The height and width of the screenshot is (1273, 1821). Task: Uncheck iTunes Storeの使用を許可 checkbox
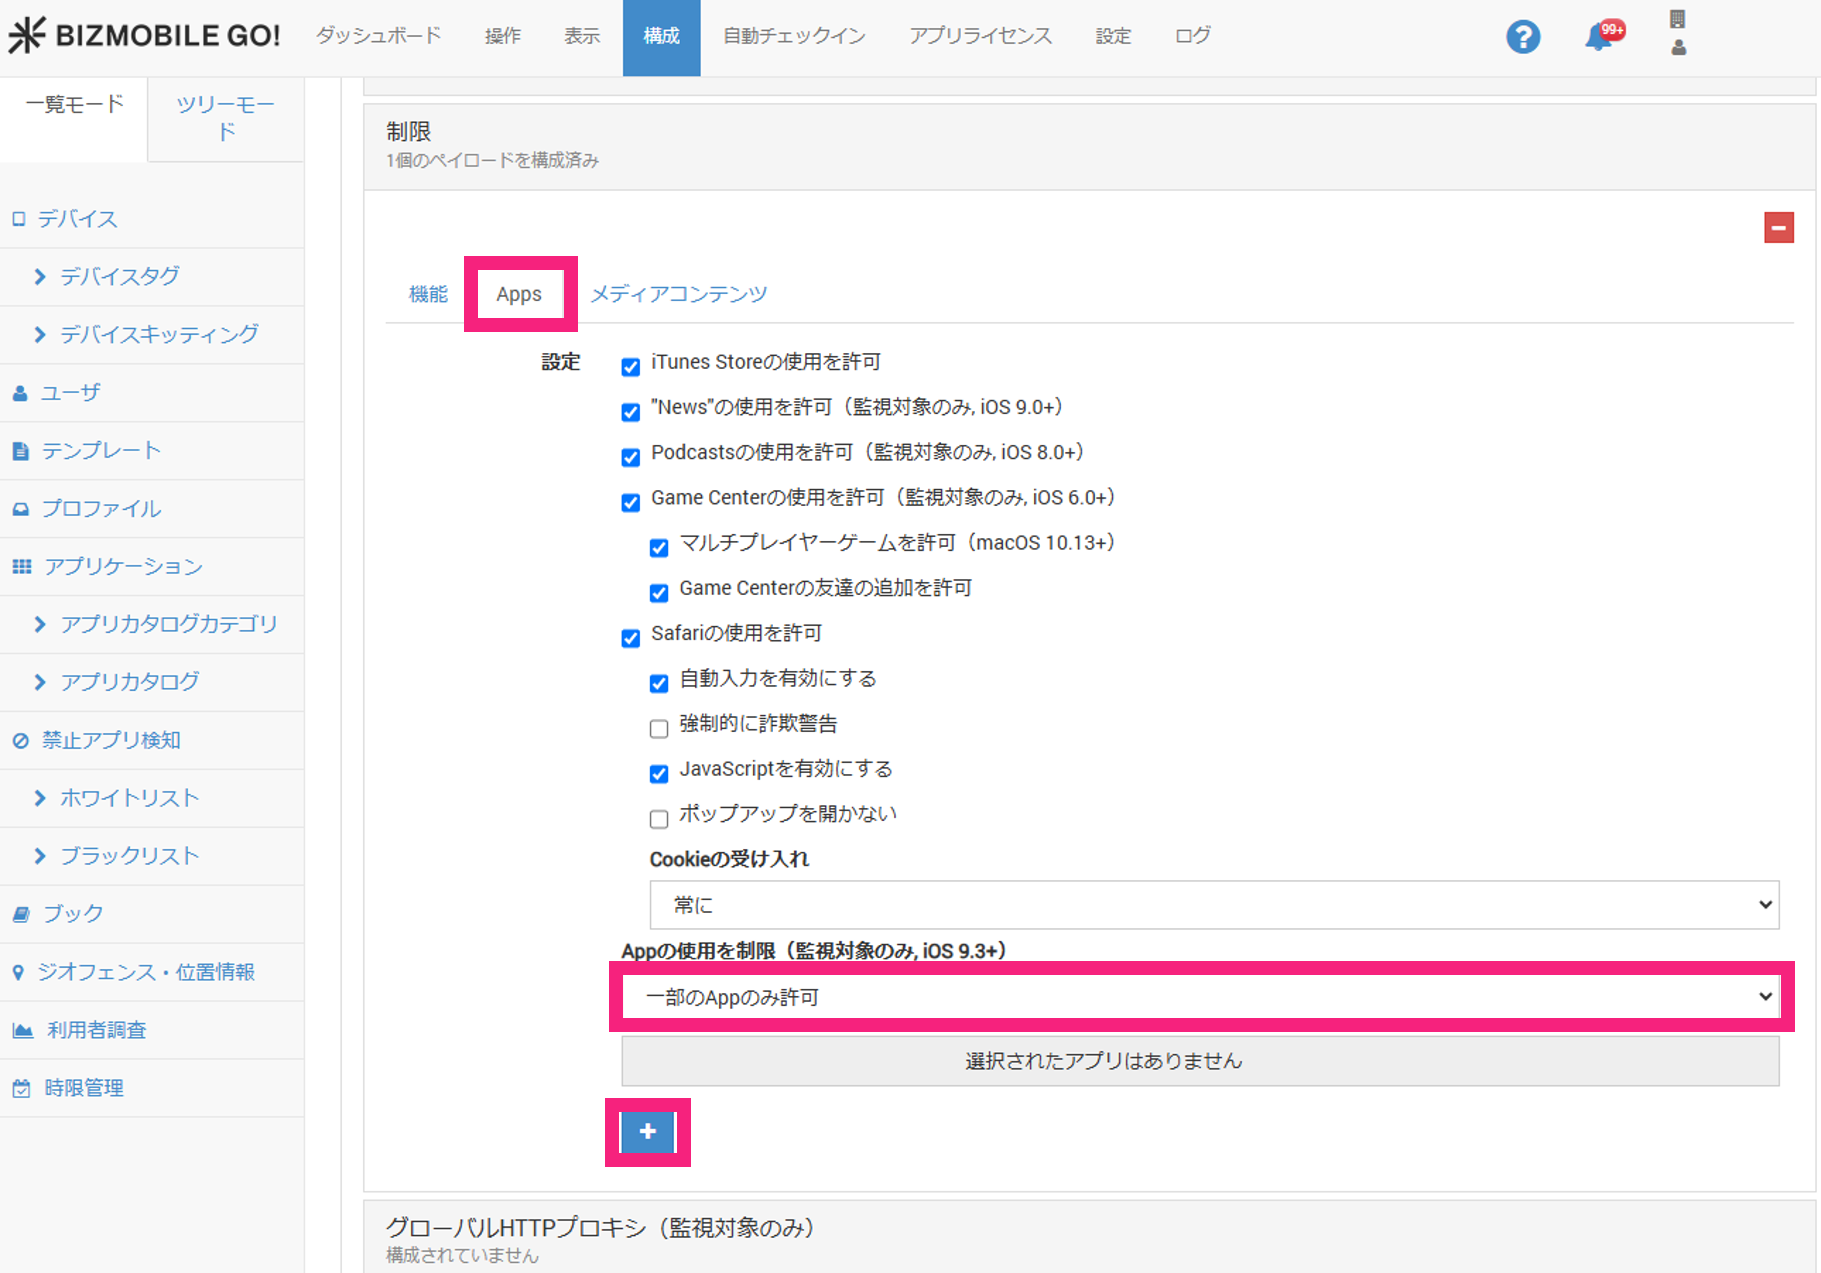(x=630, y=366)
